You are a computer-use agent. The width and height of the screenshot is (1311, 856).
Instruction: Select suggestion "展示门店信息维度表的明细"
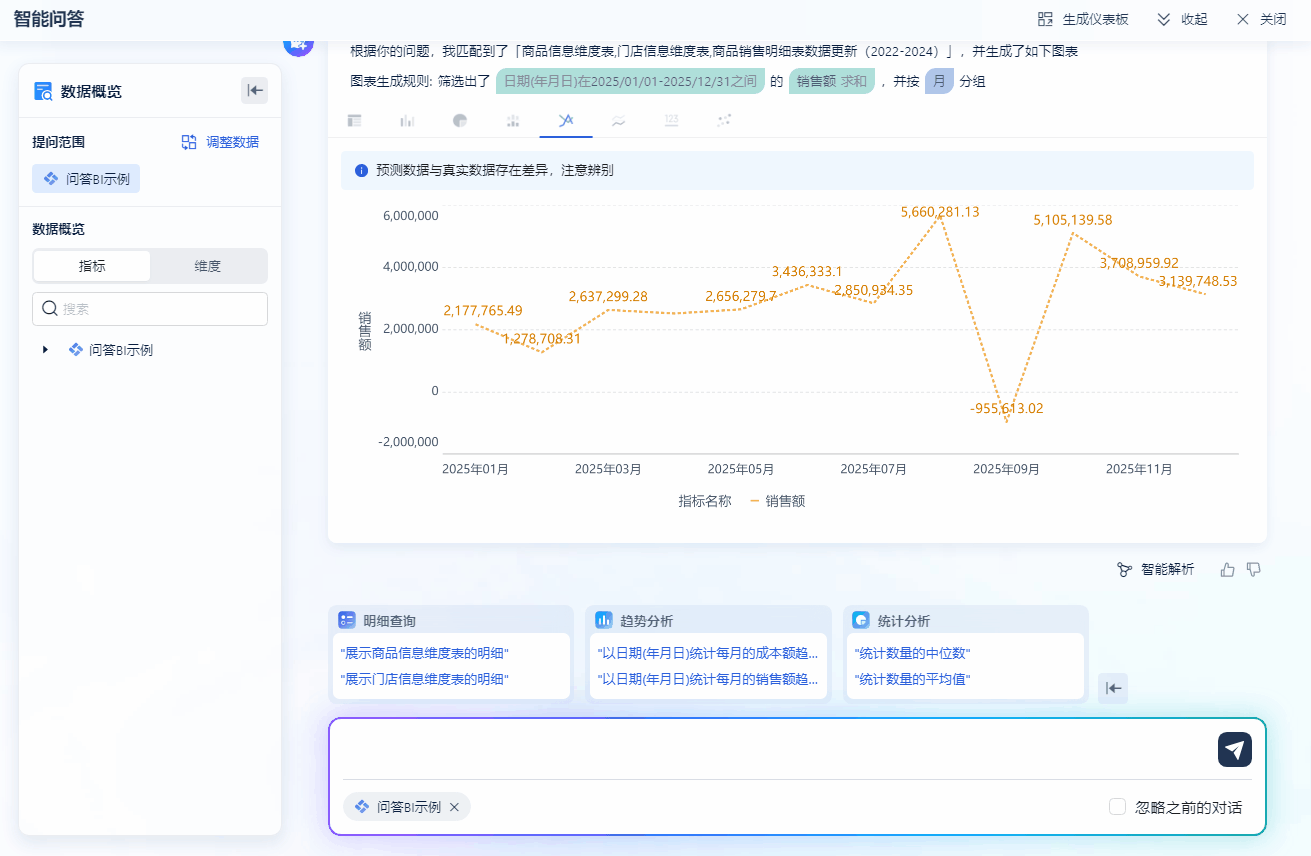pos(425,679)
